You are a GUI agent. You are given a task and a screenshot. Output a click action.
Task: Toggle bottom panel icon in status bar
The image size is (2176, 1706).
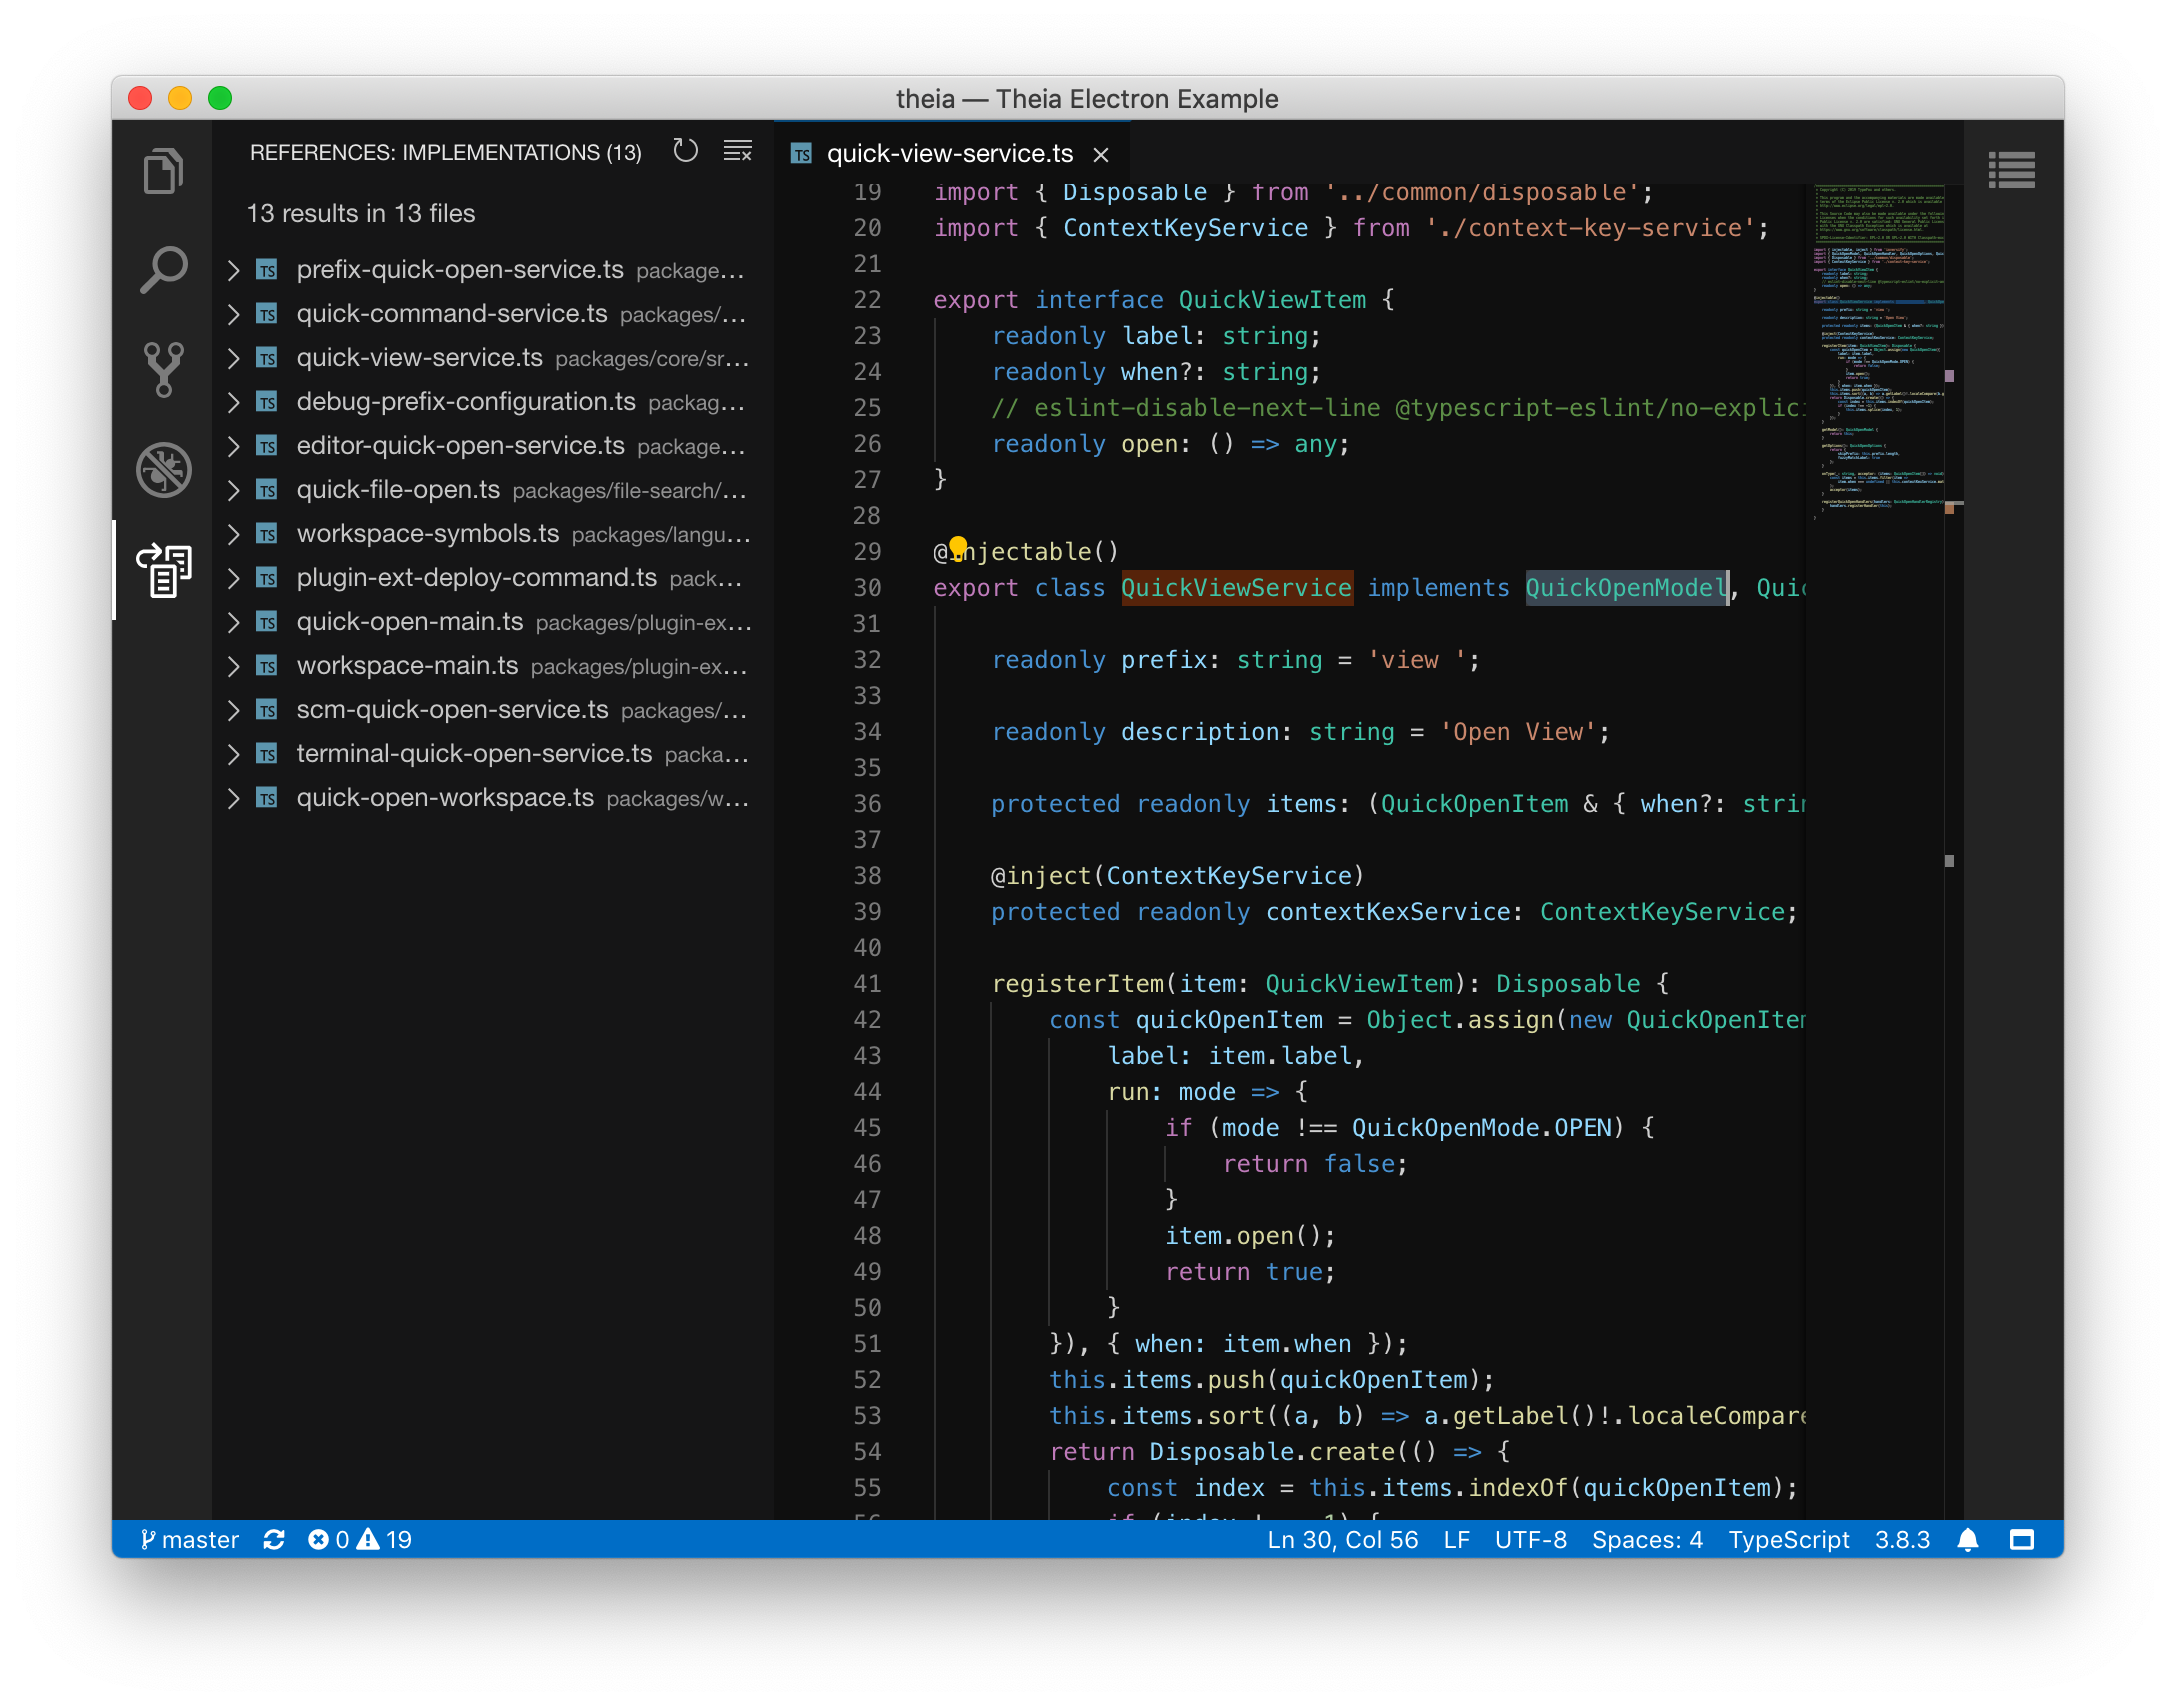(2021, 1539)
